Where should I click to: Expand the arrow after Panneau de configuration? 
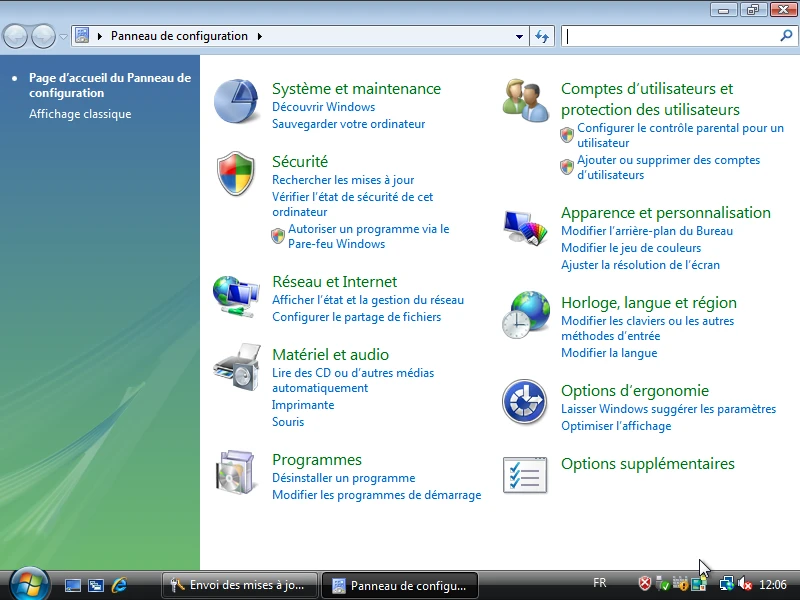click(x=260, y=36)
